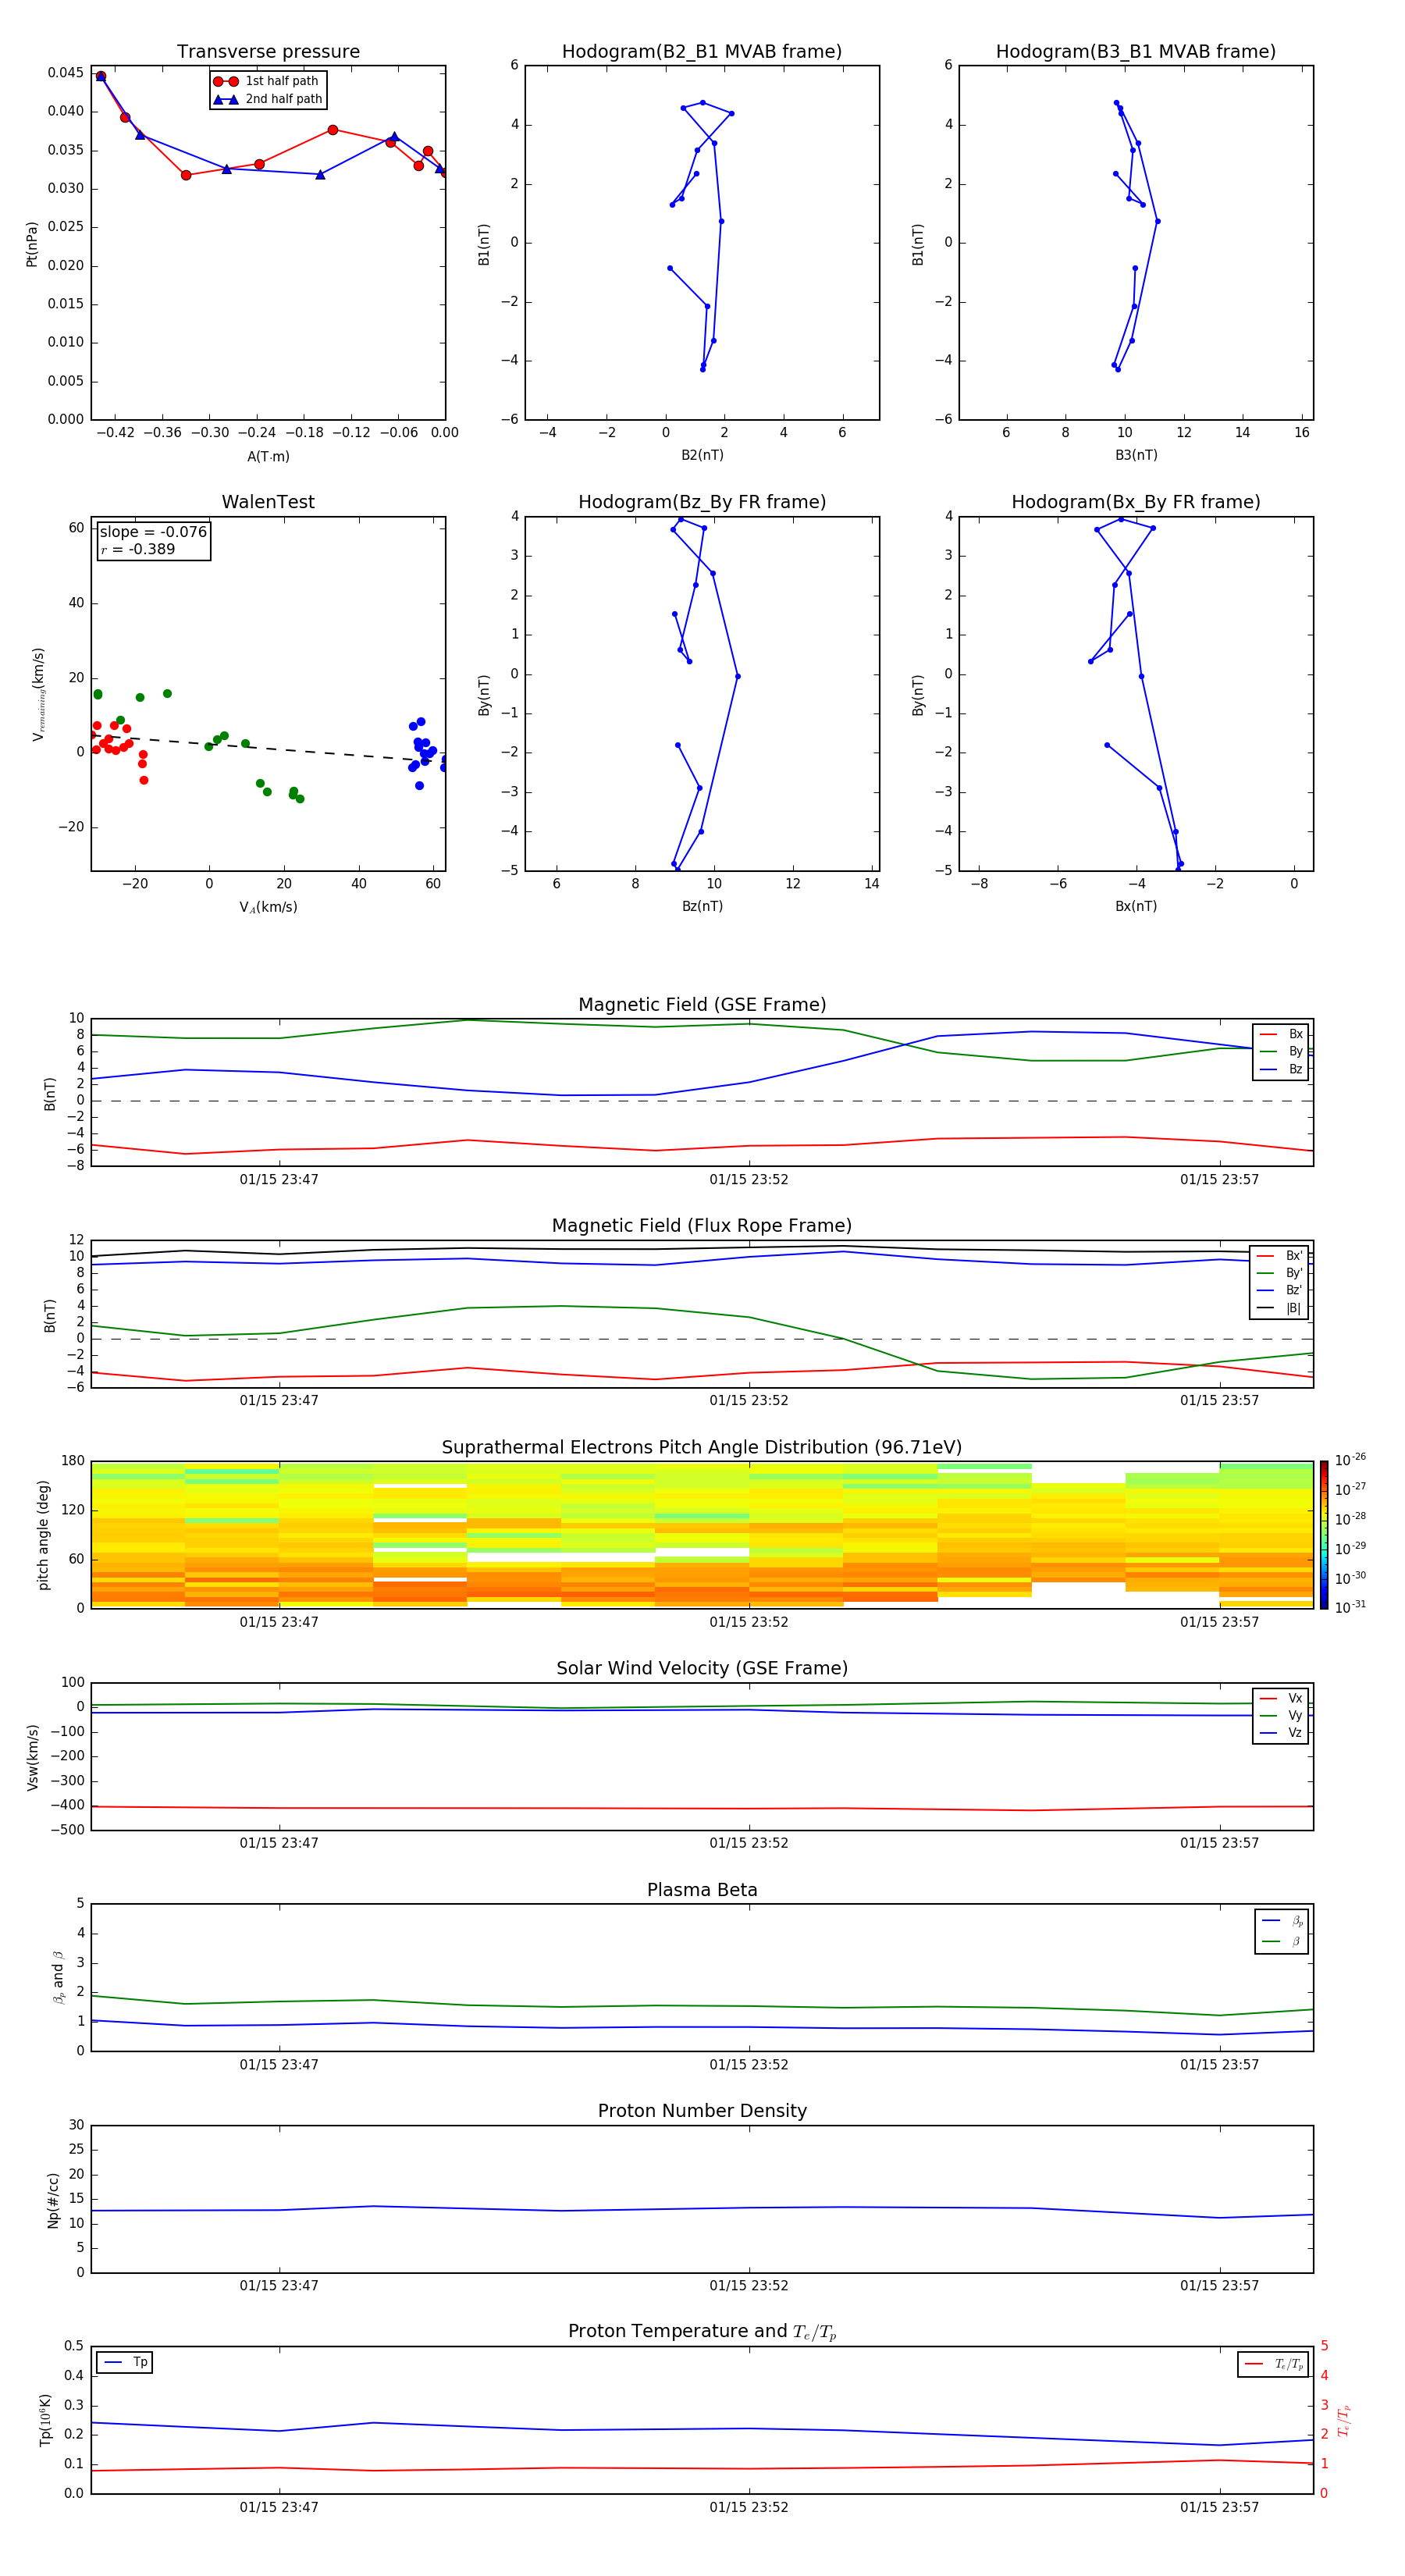This screenshot has width=1405, height=2576.
Task: Click the 10^-26 colorbar label
Action: (1350, 1460)
